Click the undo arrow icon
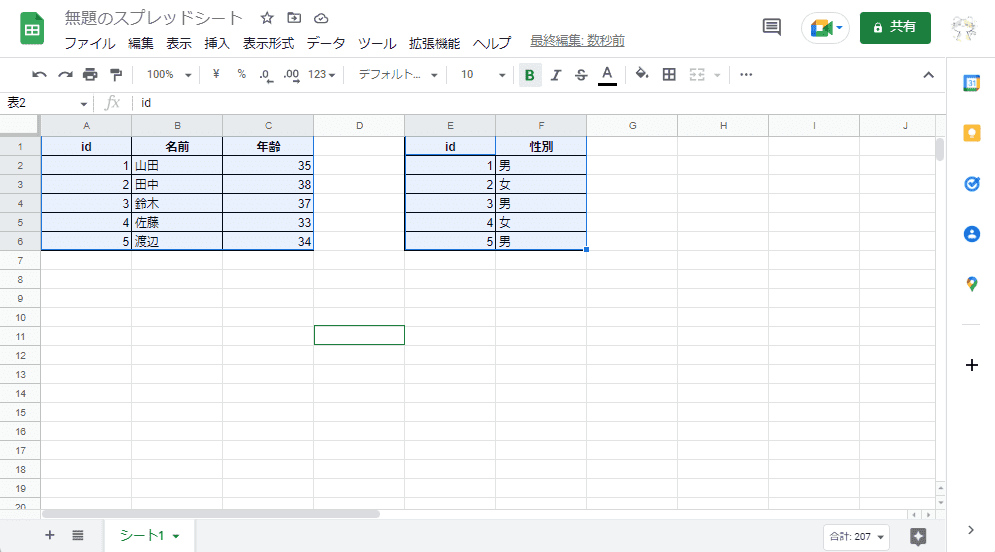 (39, 74)
